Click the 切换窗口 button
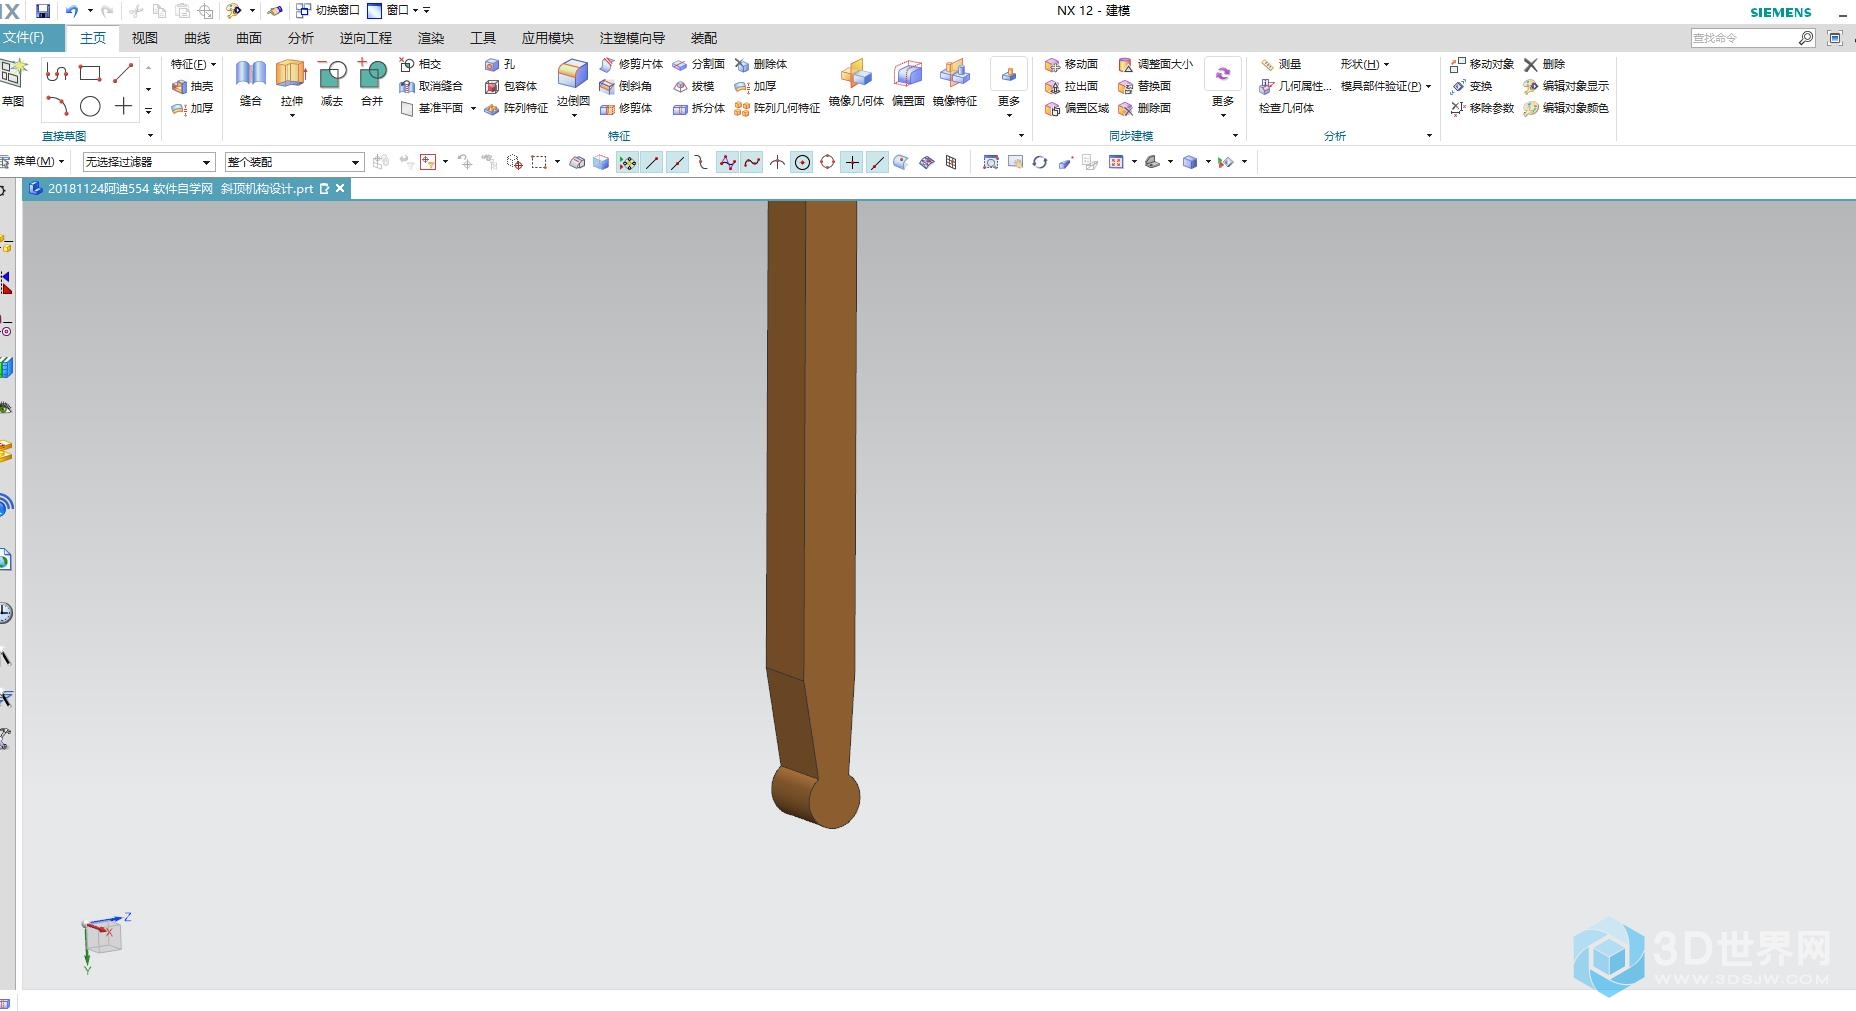Screen dimensions: 1856x1011 click(328, 10)
